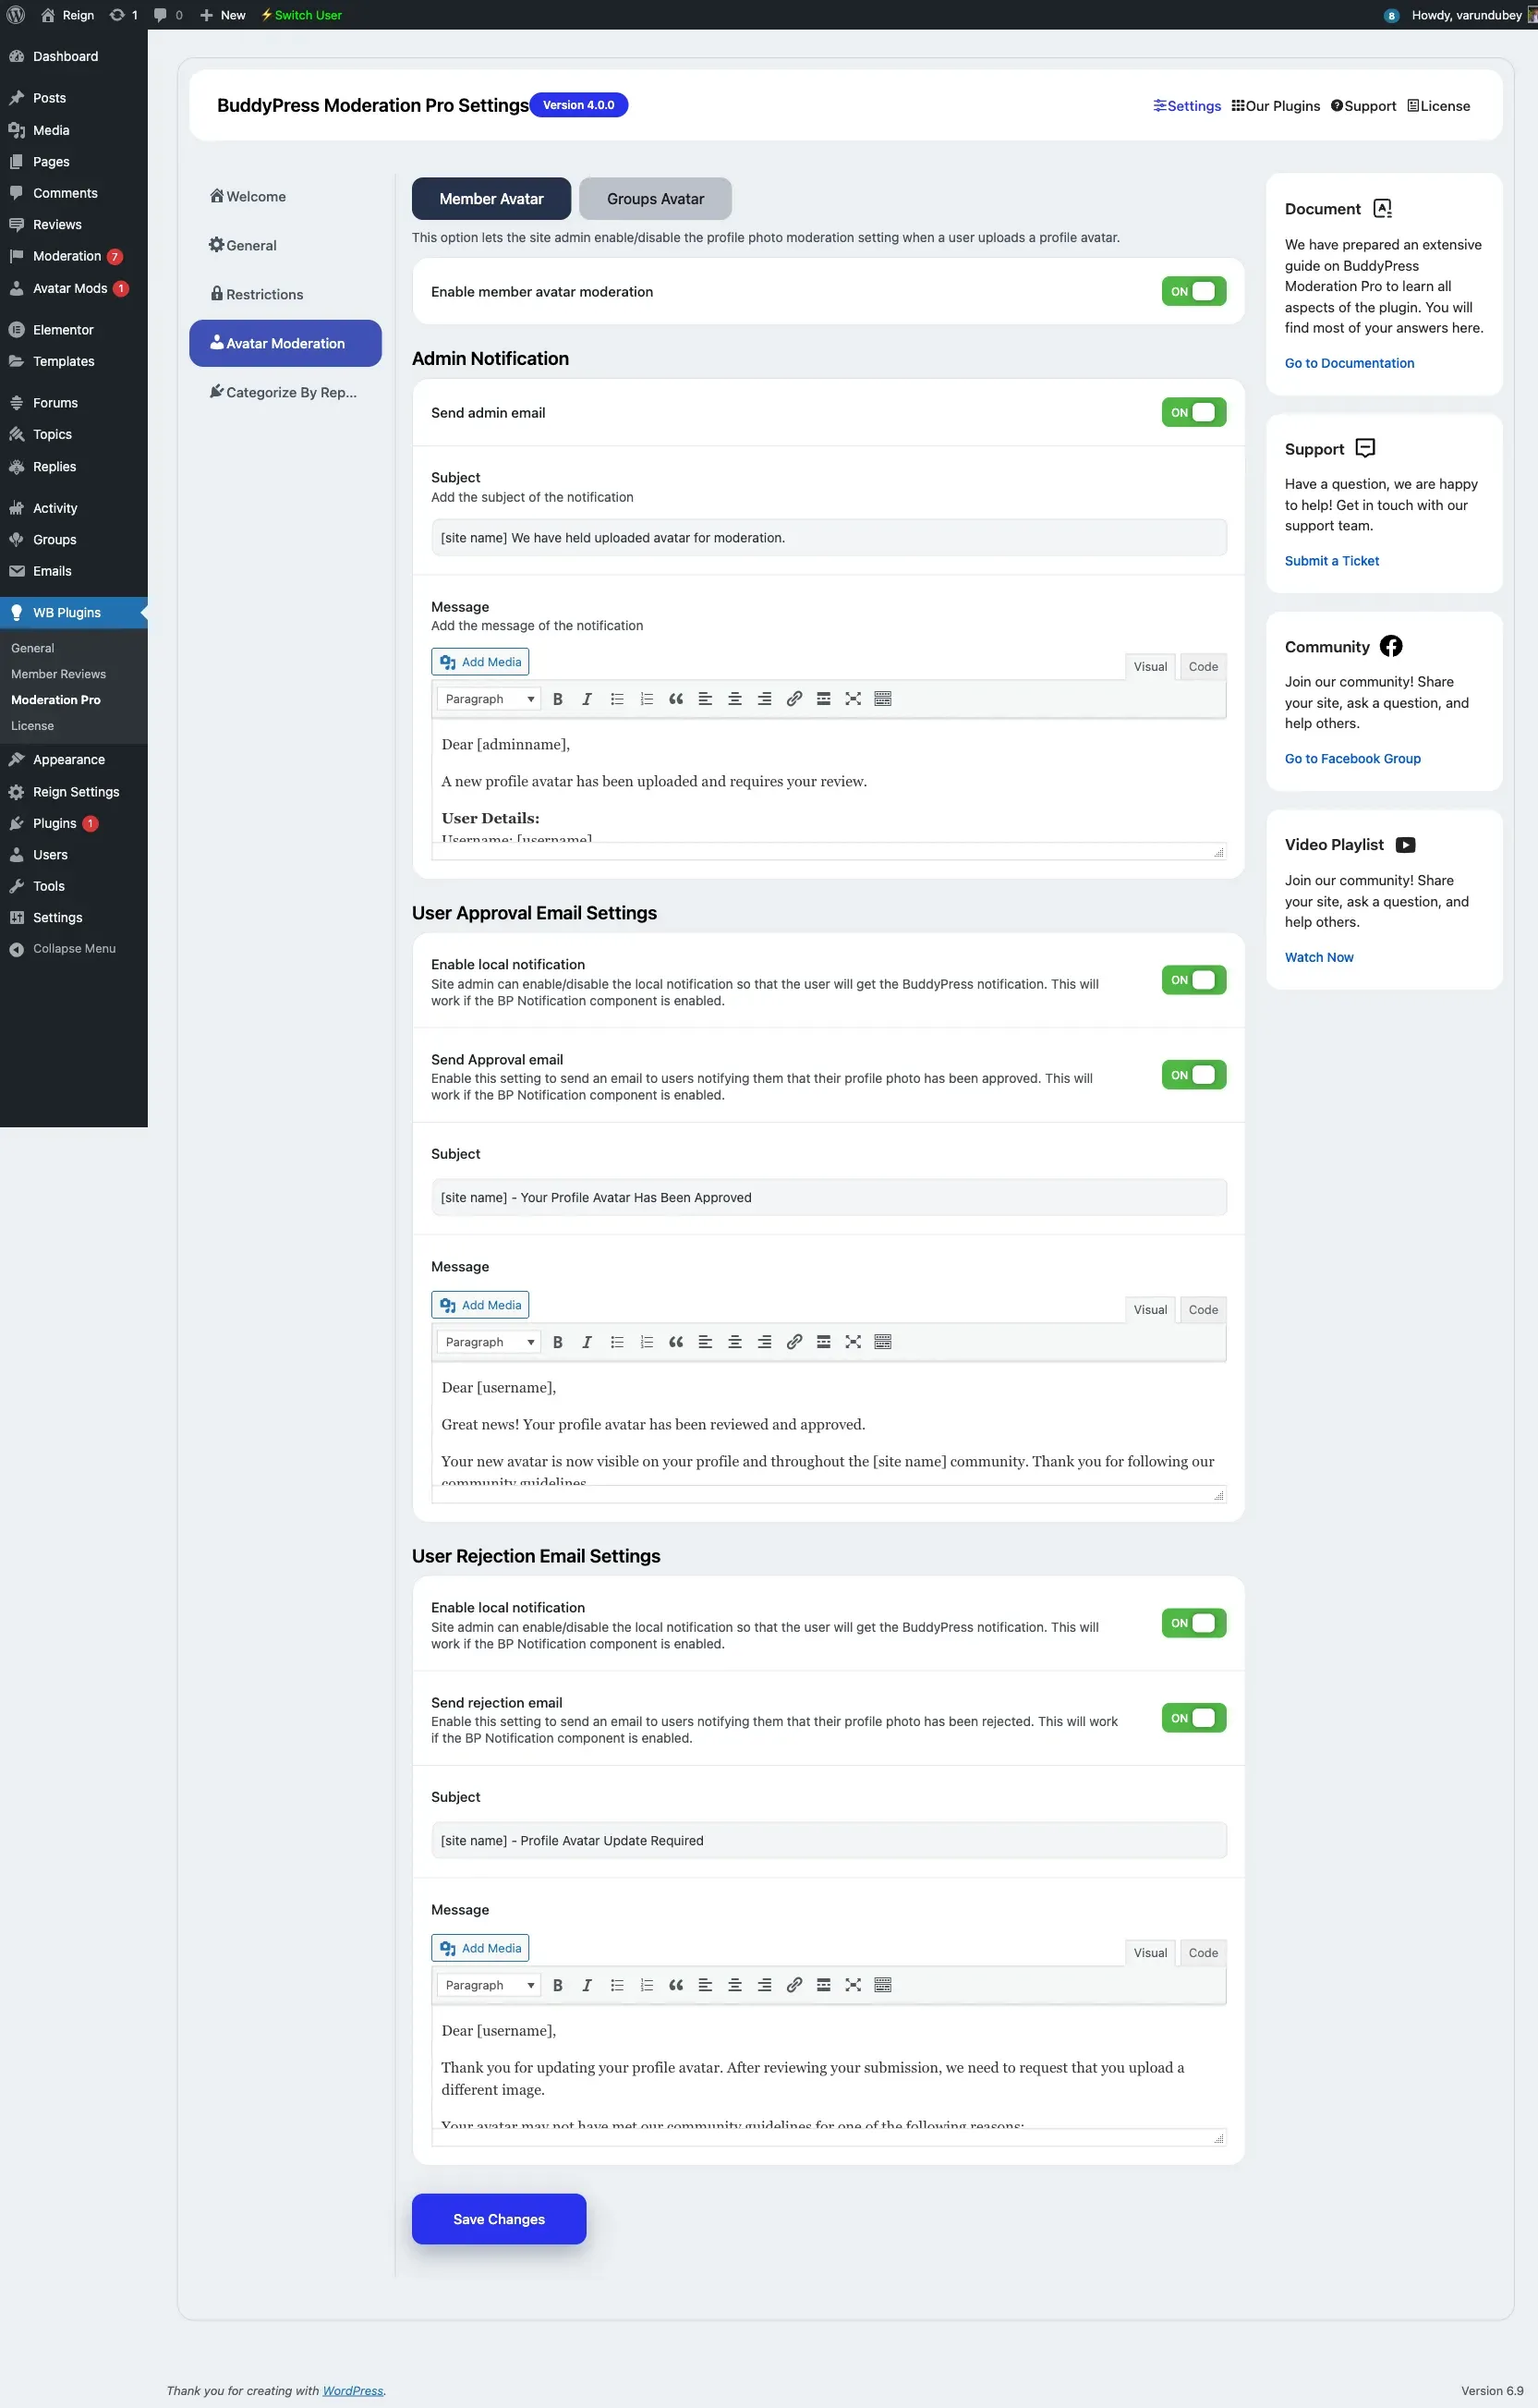1538x2408 pixels.
Task: Open Paragraph dropdown in Approval editor
Action: [489, 1342]
